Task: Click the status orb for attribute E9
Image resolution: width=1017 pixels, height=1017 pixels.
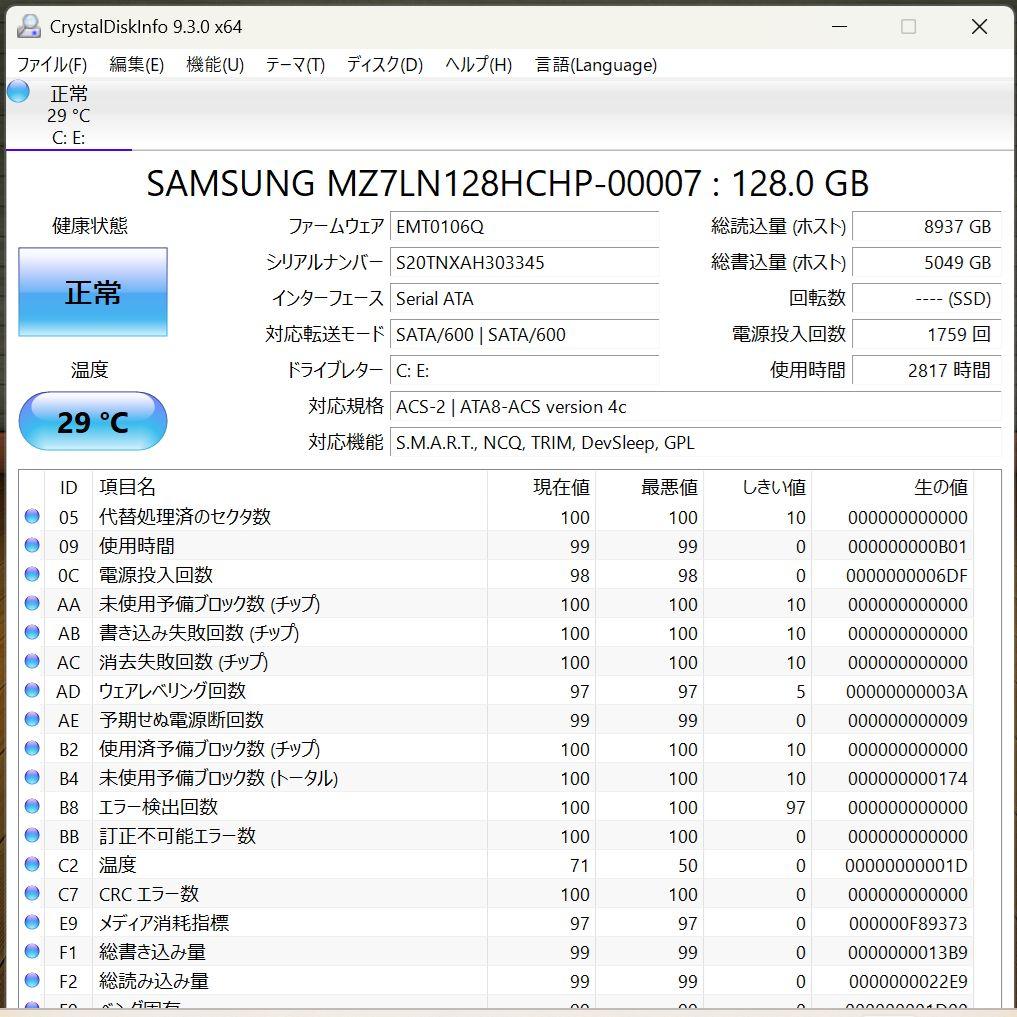Action: tap(32, 922)
